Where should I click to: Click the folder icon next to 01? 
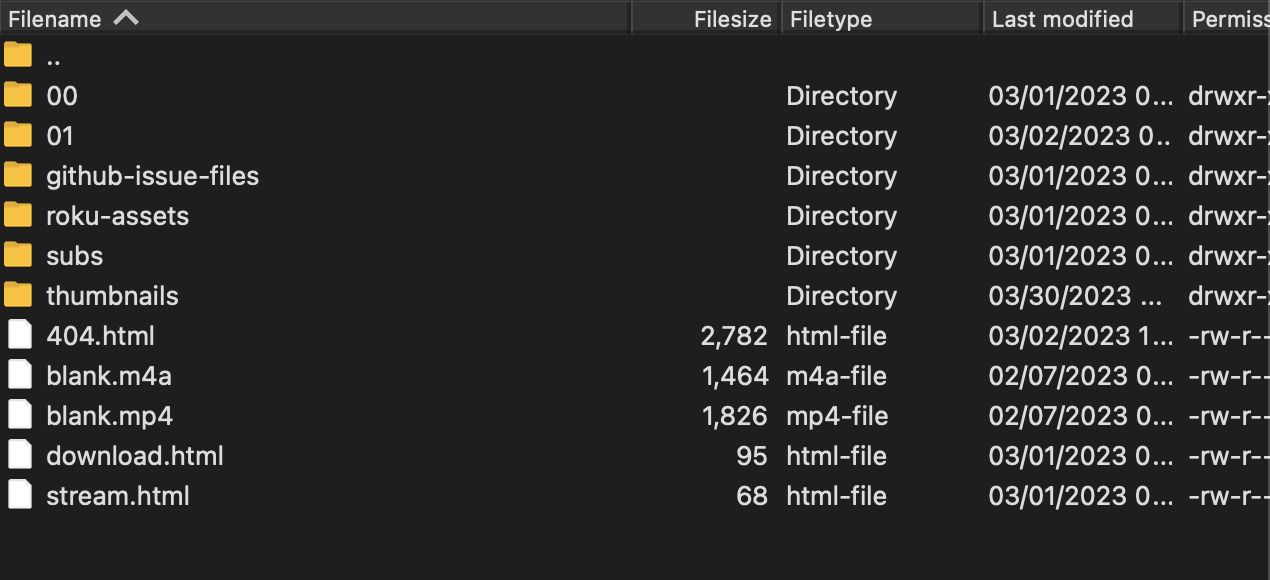(x=18, y=135)
